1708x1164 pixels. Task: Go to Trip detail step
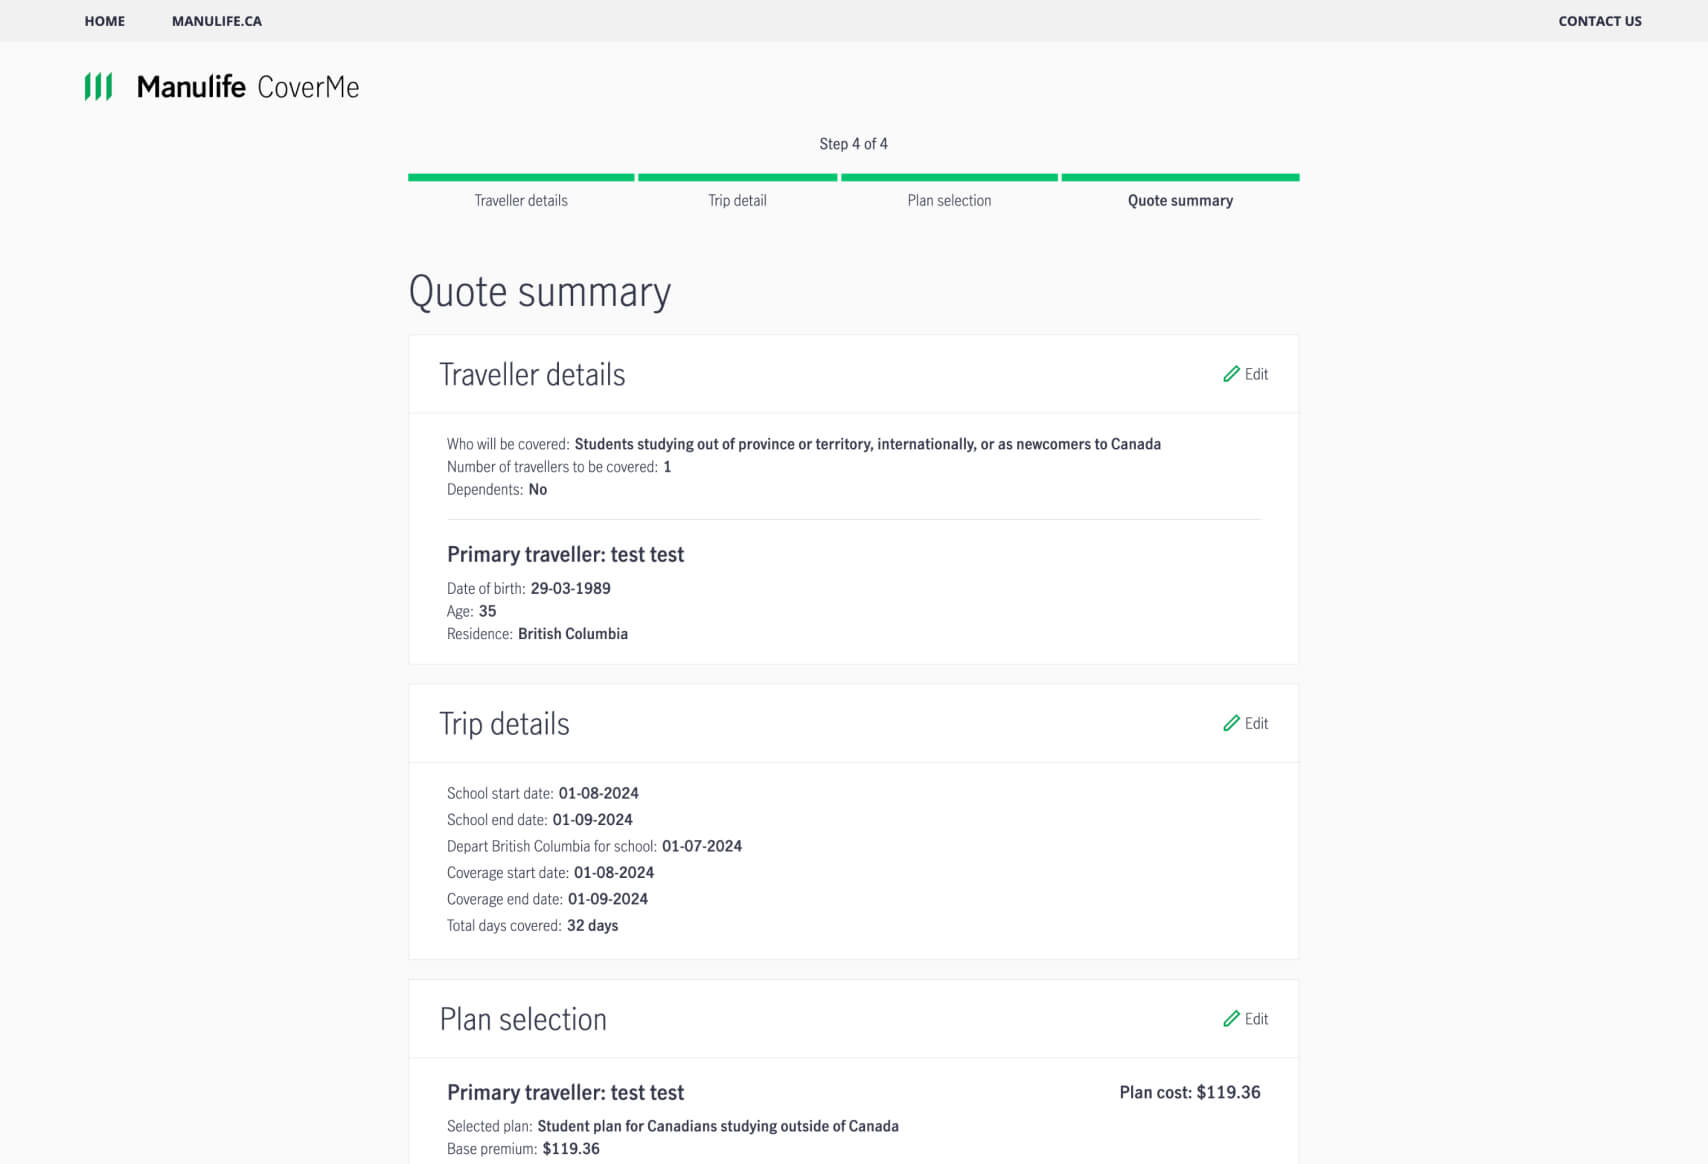coord(737,200)
